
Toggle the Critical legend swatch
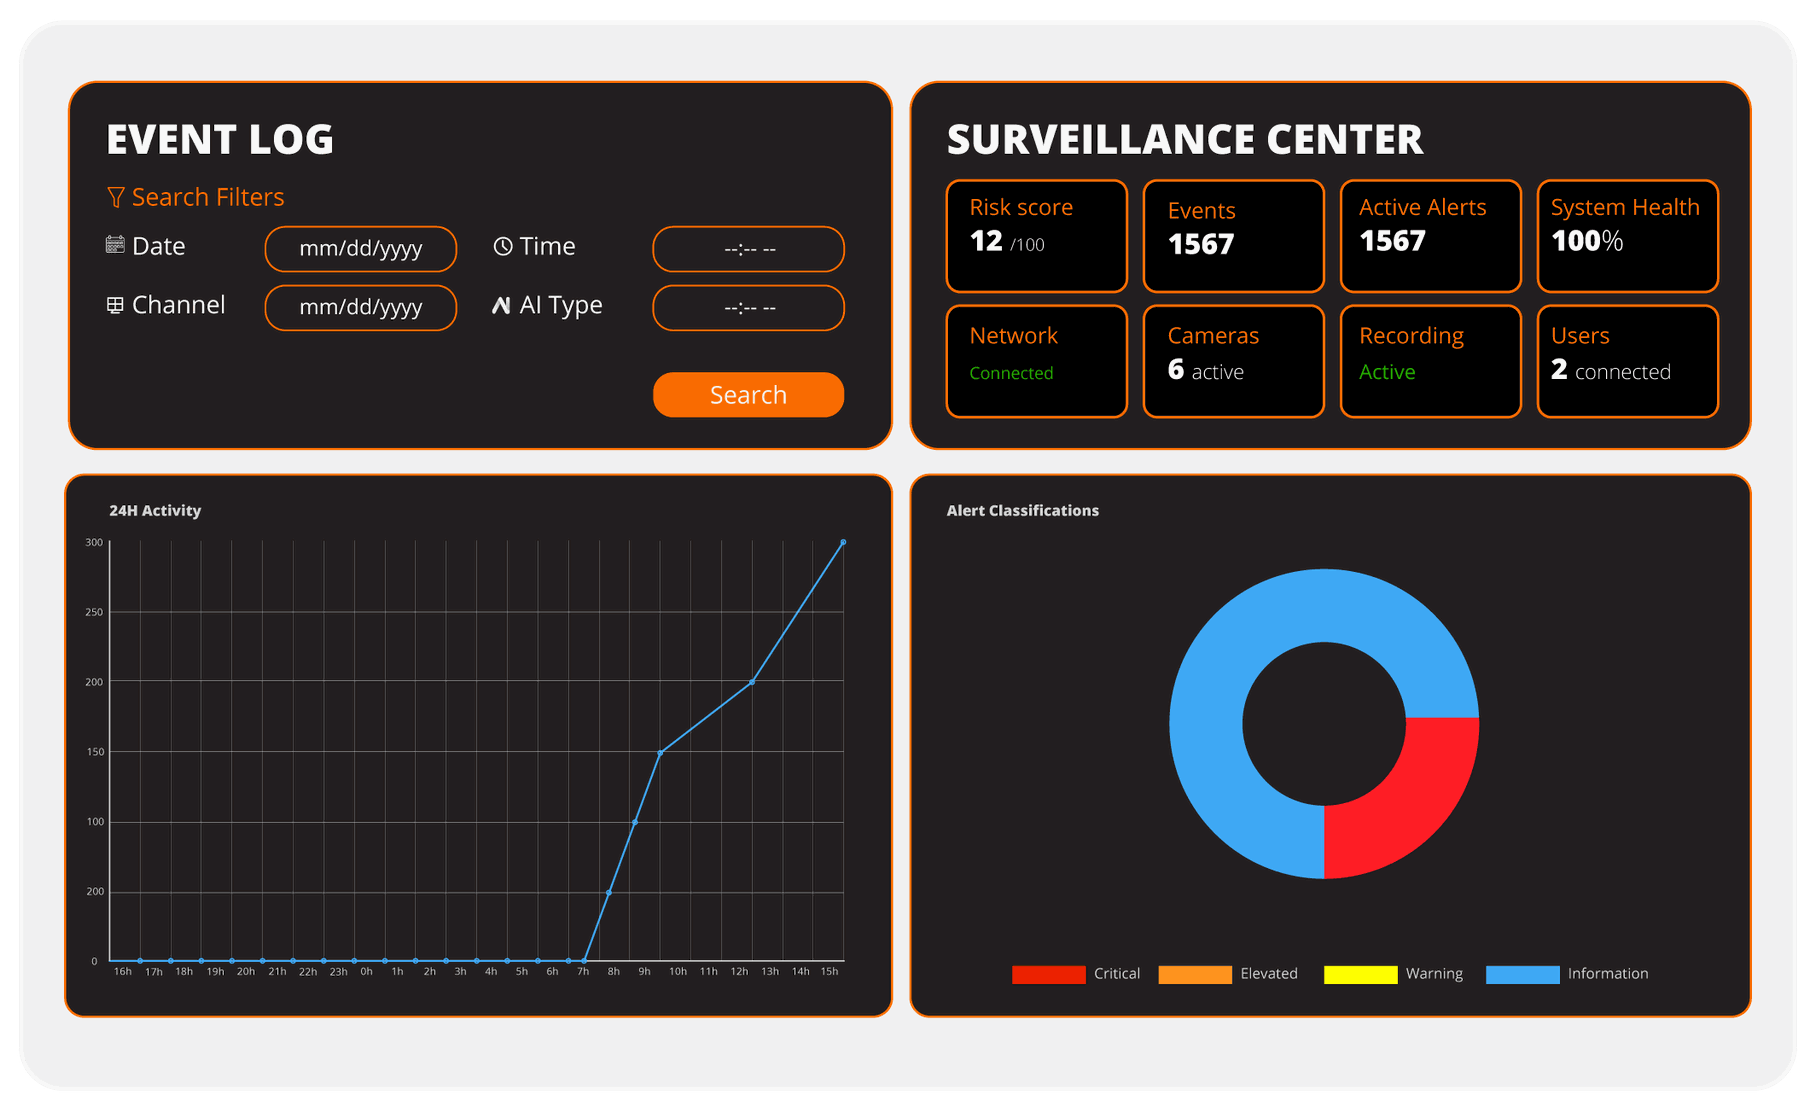pos(1048,974)
